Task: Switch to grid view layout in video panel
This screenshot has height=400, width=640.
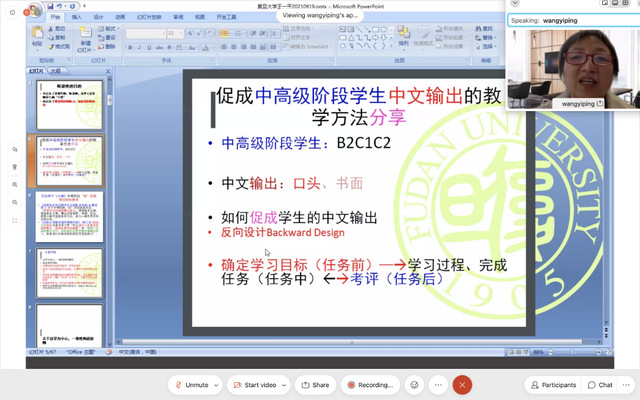Action: coord(625,3)
